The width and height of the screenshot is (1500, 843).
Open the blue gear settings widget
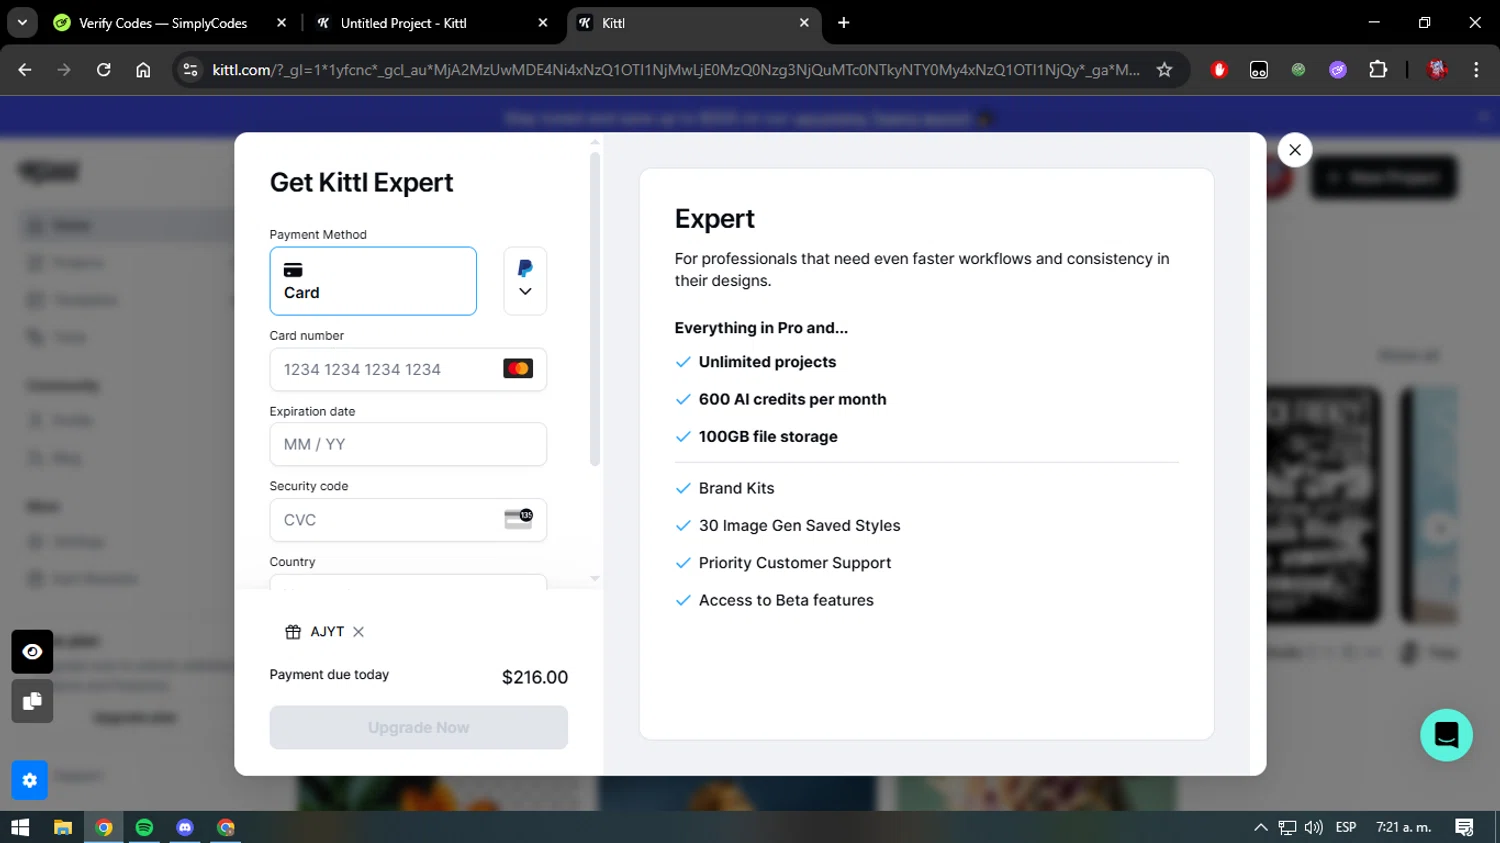pos(29,780)
